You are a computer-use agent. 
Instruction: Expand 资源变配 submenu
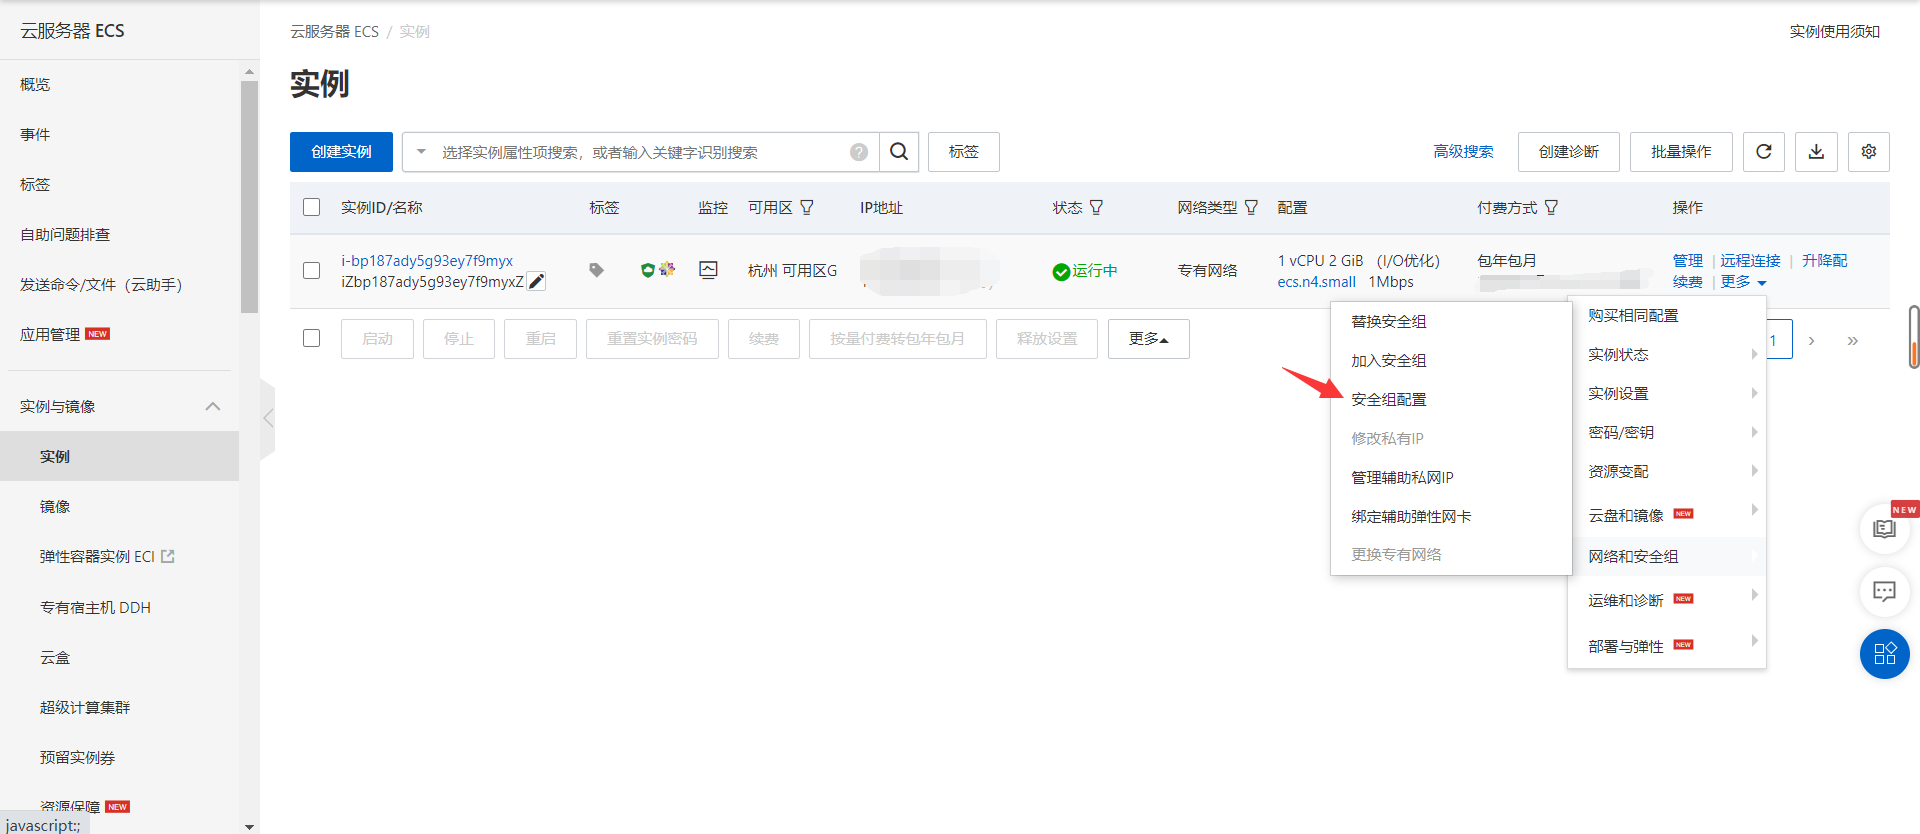1667,471
